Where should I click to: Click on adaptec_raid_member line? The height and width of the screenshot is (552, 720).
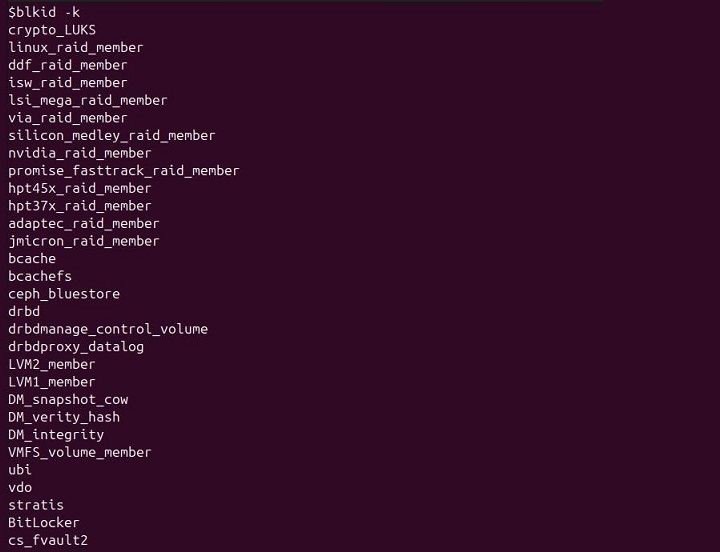[x=84, y=223]
